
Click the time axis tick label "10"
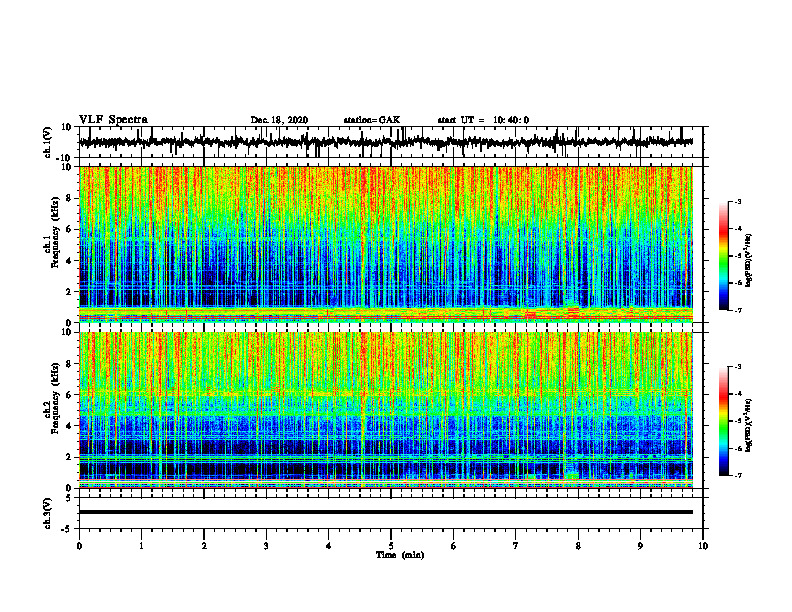coord(703,546)
